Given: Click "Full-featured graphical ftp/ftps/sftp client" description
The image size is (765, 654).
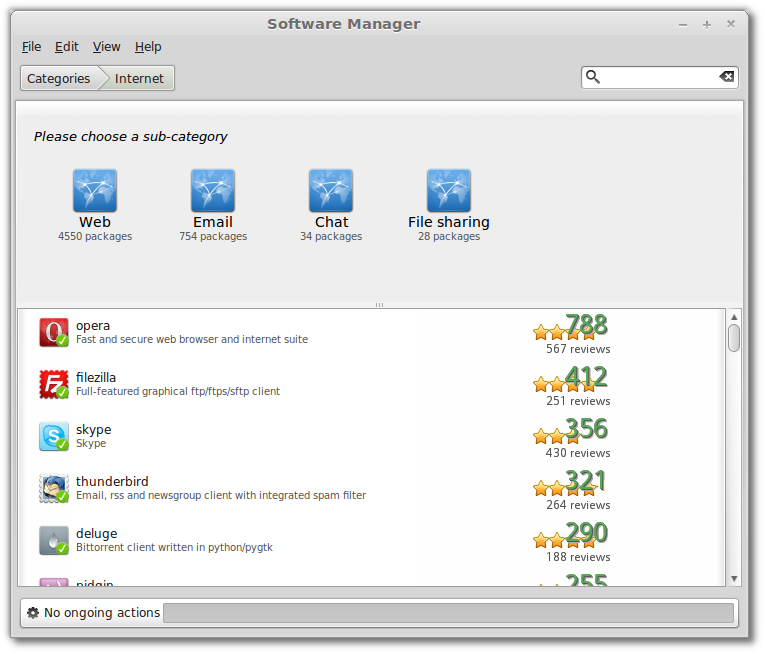Looking at the screenshot, I should [178, 391].
